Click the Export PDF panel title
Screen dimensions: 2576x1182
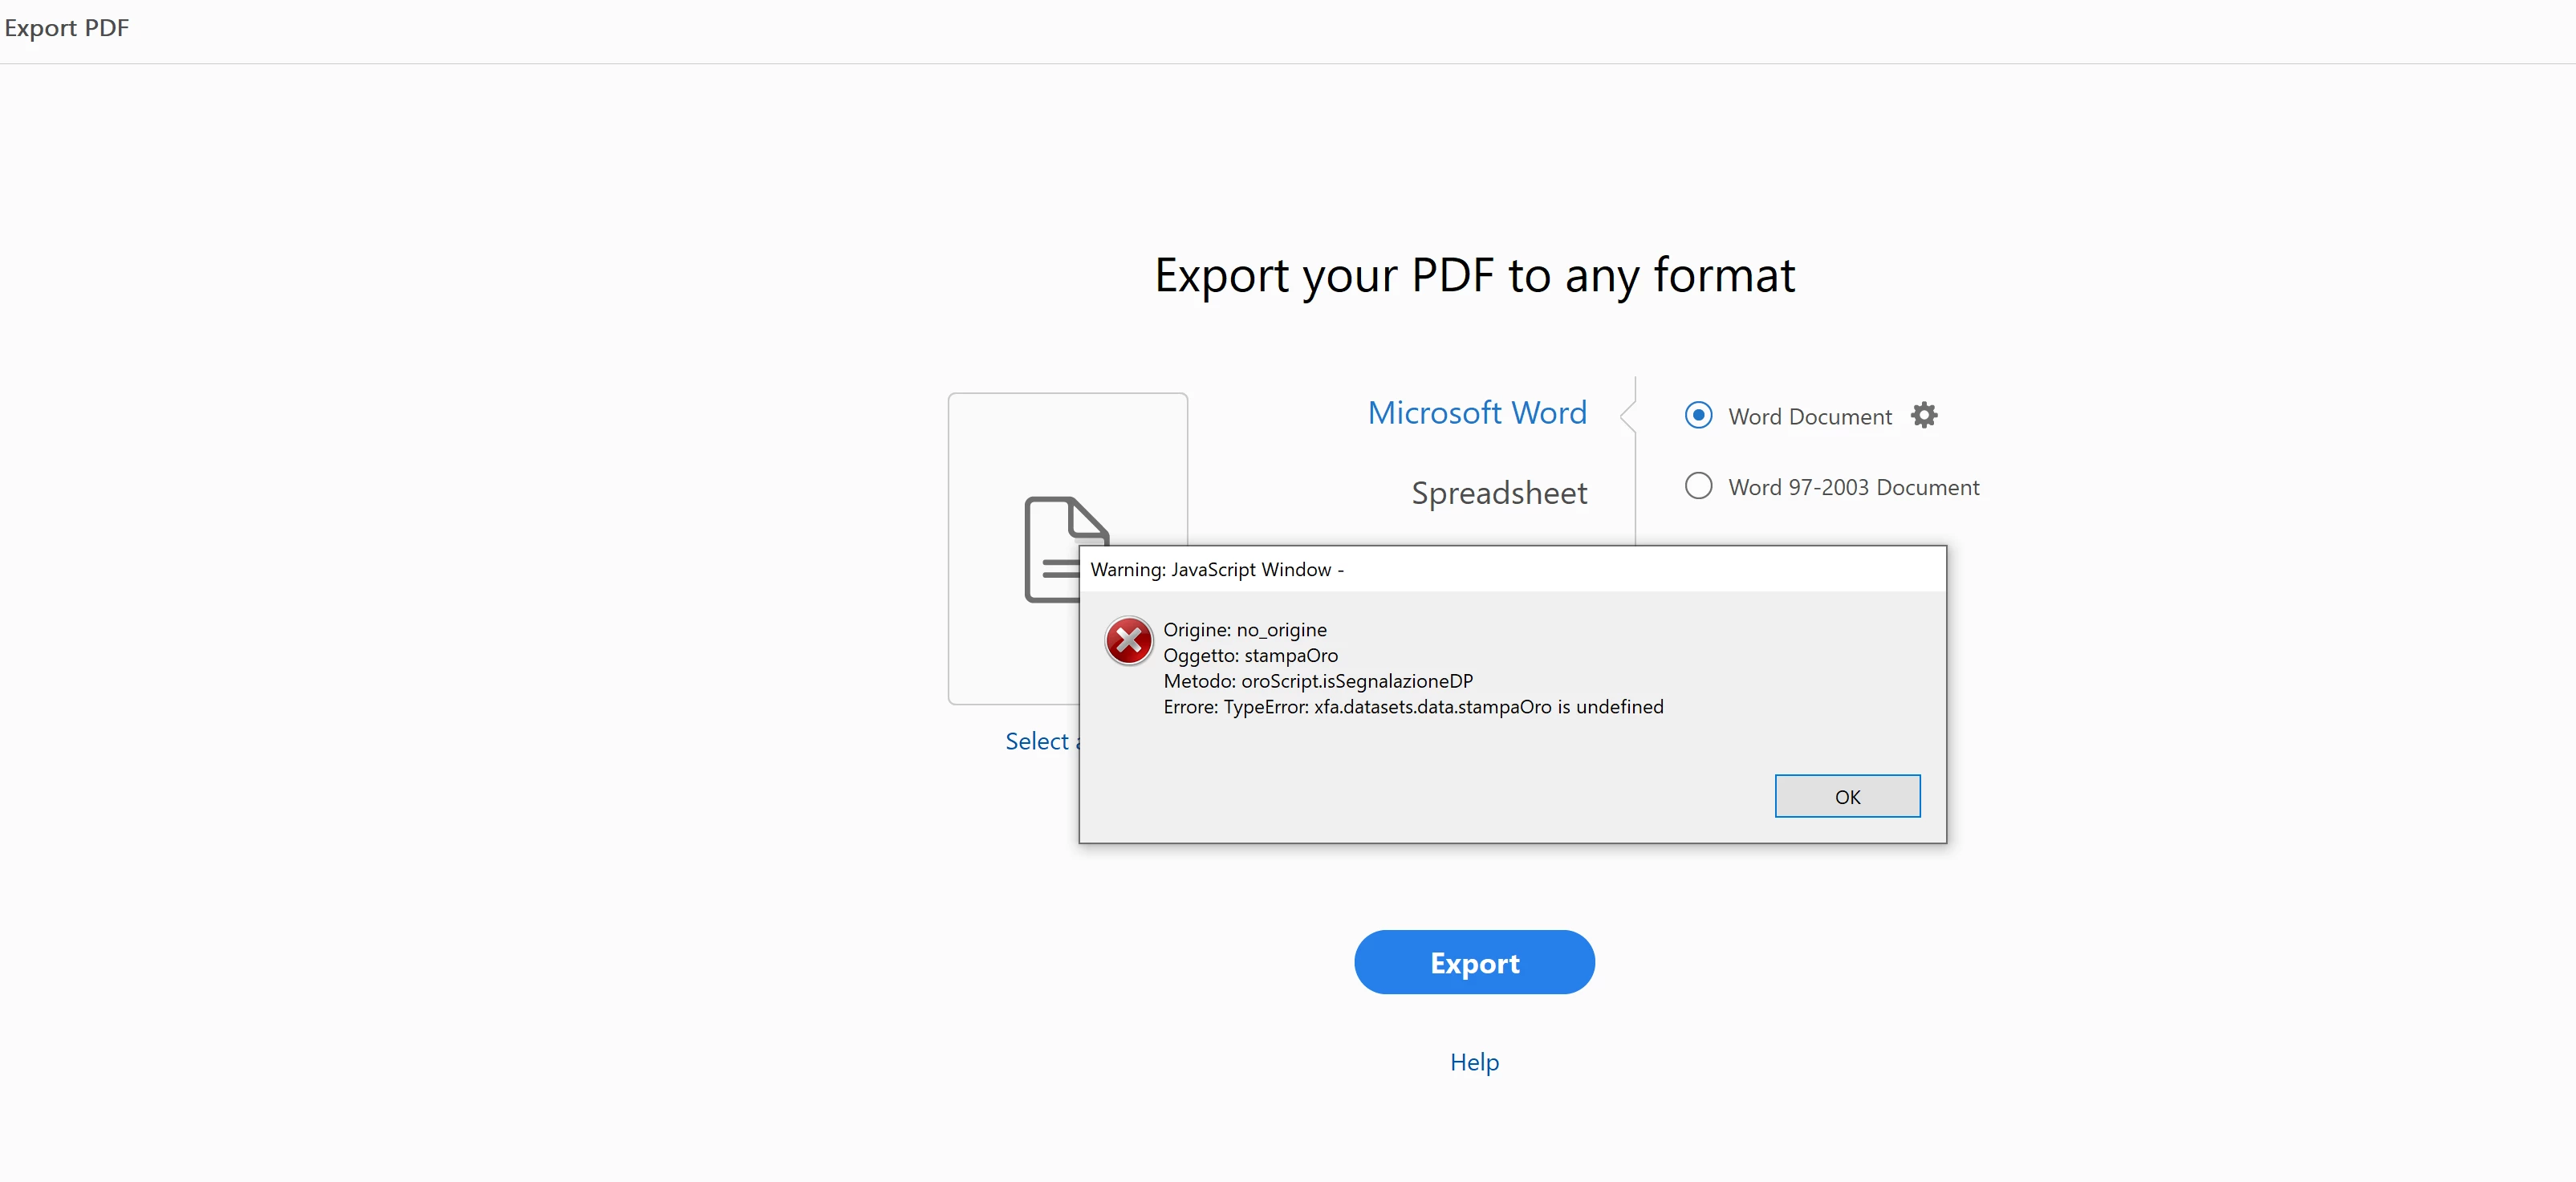67,28
